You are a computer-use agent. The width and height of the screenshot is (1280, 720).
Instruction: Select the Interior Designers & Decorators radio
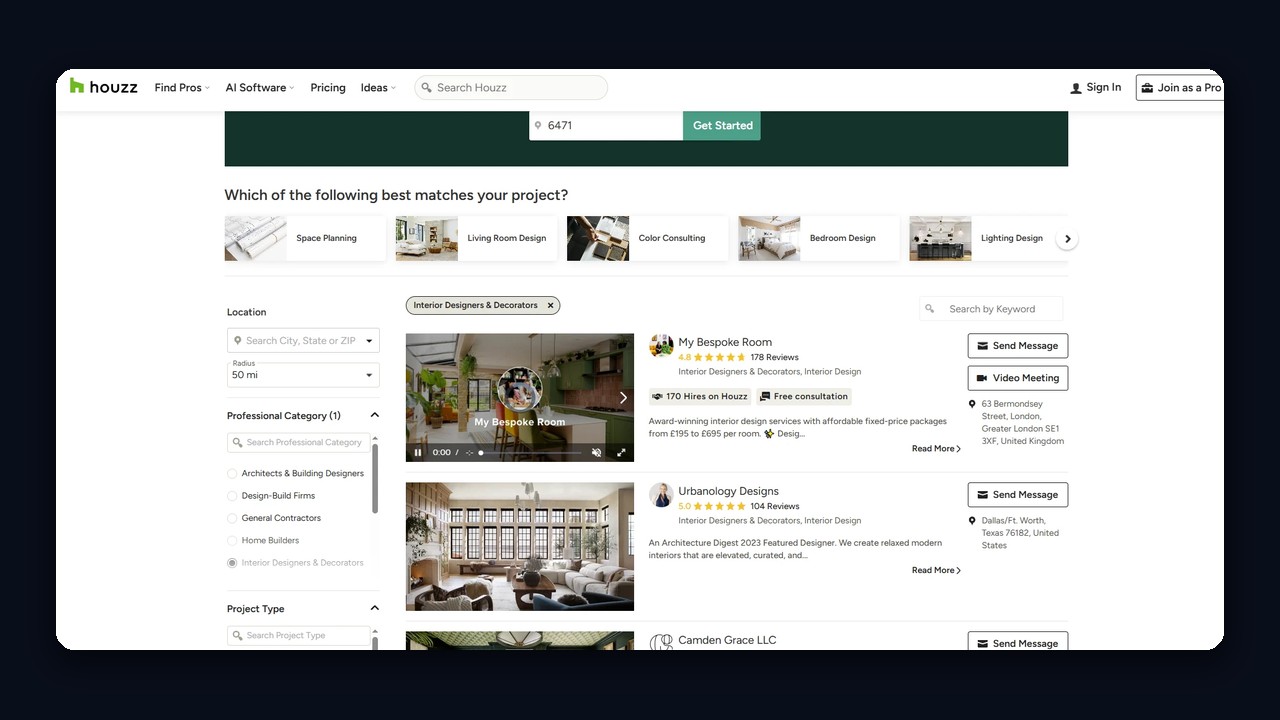(x=232, y=563)
